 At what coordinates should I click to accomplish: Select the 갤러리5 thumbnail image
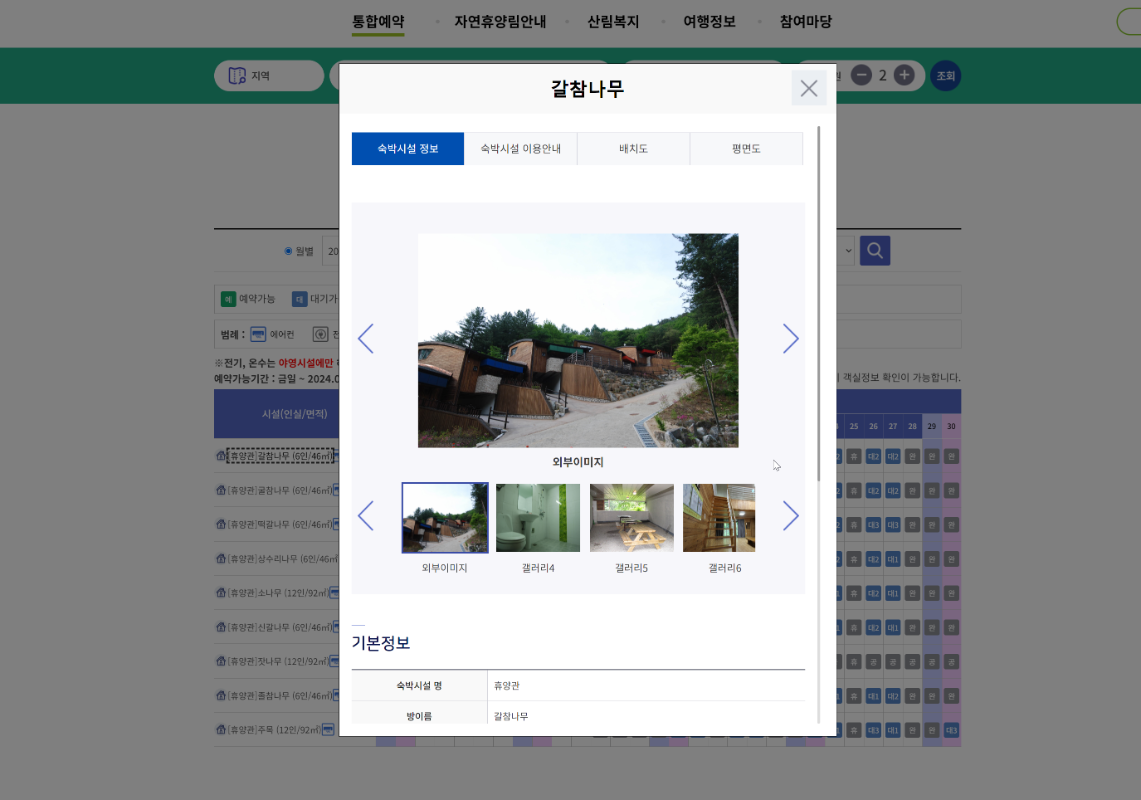point(631,517)
